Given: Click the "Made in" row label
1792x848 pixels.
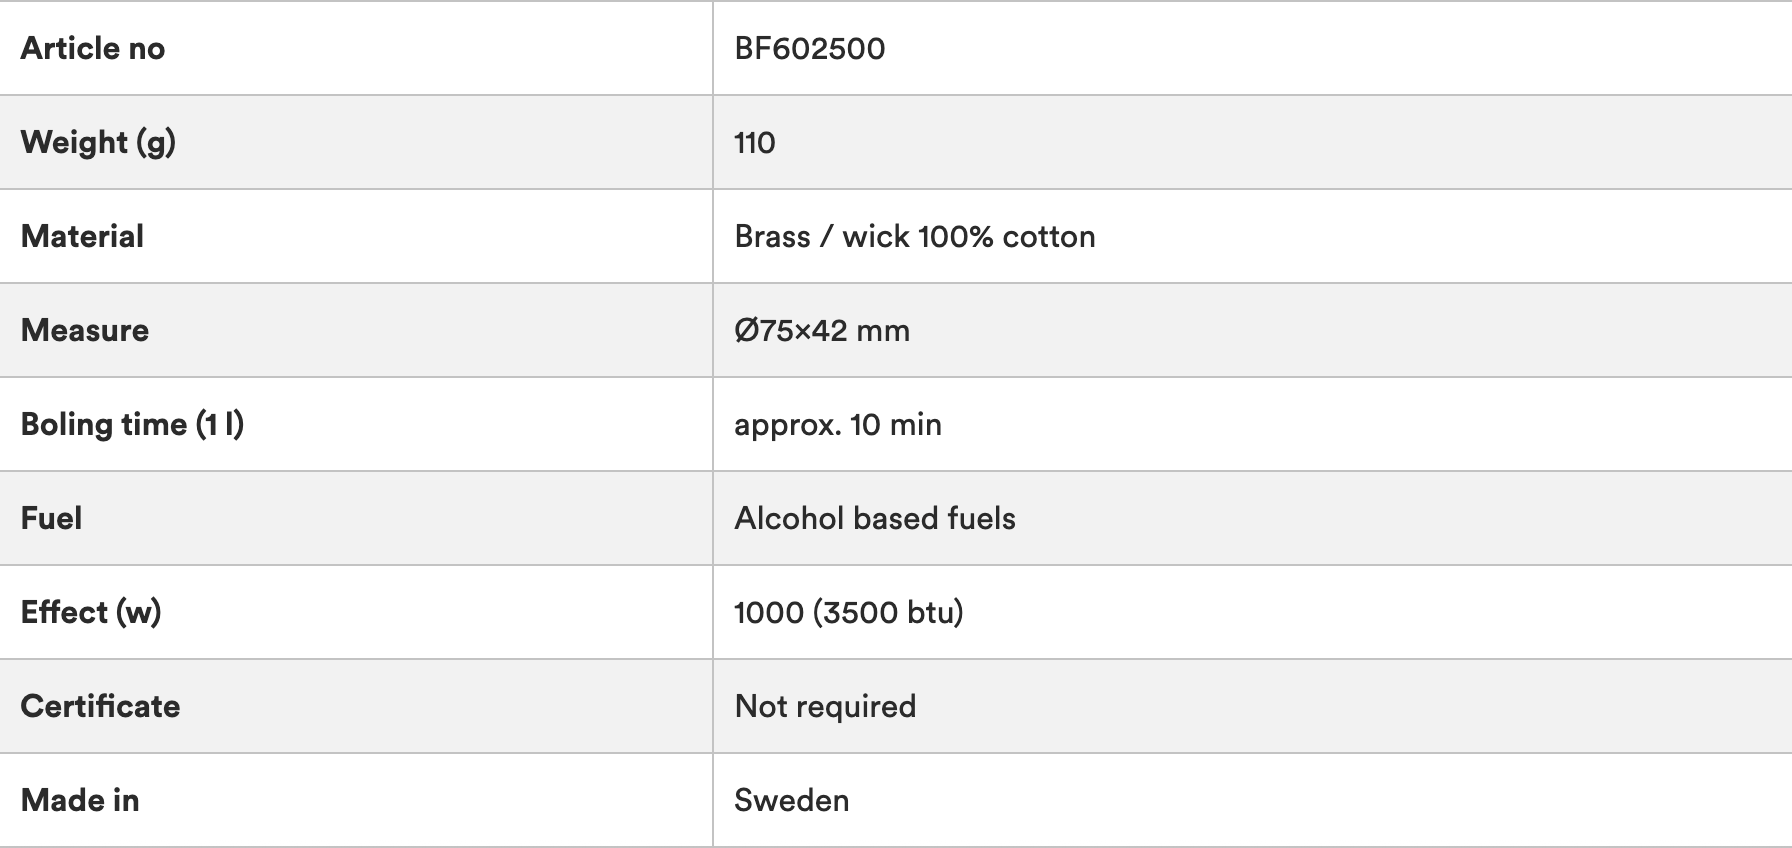Looking at the screenshot, I should pyautogui.click(x=80, y=800).
